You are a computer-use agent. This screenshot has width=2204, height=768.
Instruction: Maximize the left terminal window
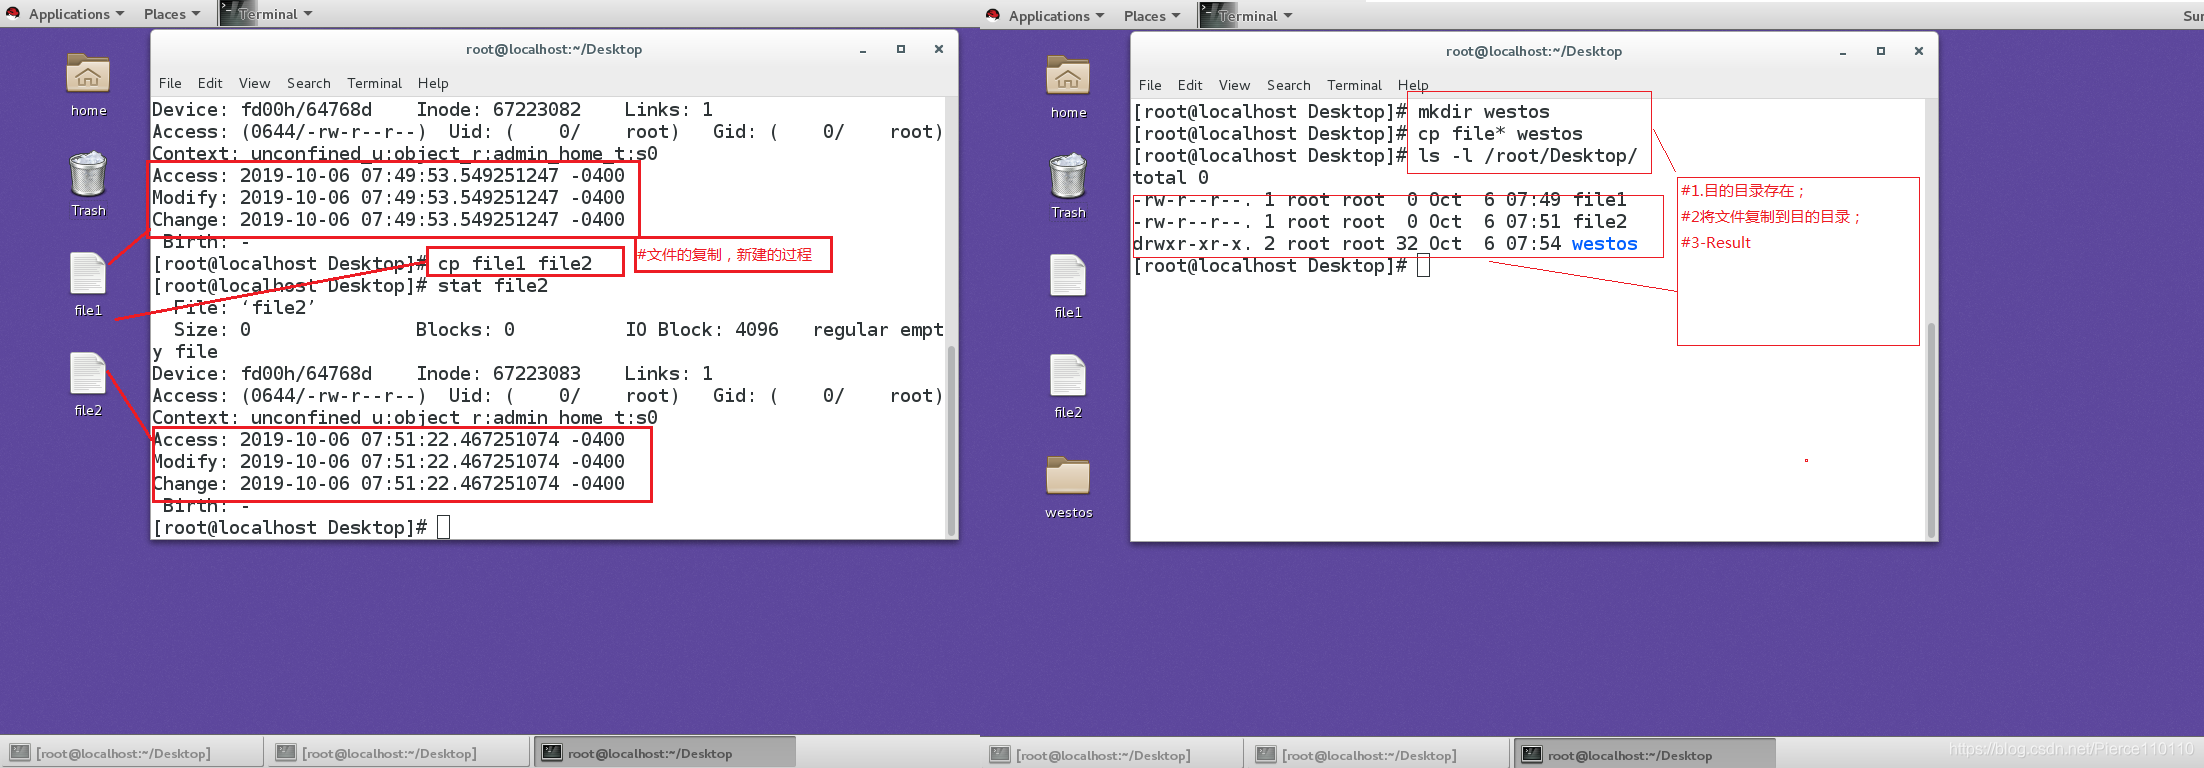[901, 49]
